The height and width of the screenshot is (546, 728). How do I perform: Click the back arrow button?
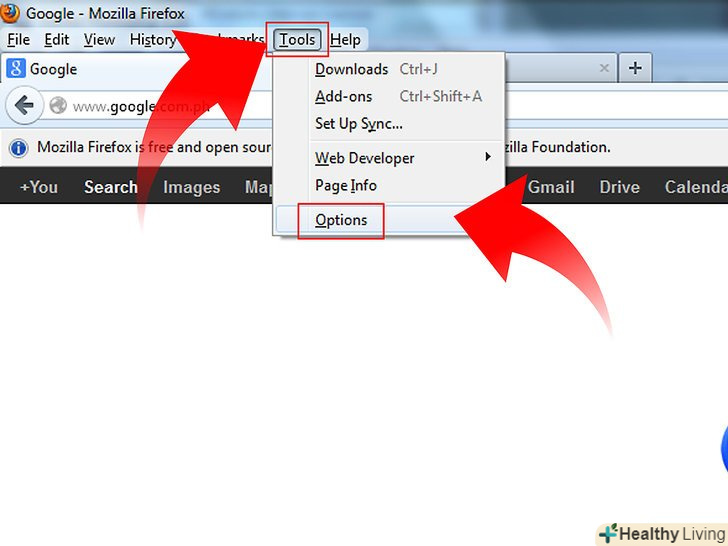pos(25,105)
